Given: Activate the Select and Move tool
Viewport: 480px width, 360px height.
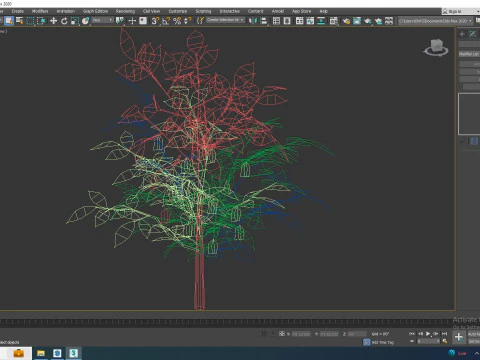Looking at the screenshot, I should (53, 21).
